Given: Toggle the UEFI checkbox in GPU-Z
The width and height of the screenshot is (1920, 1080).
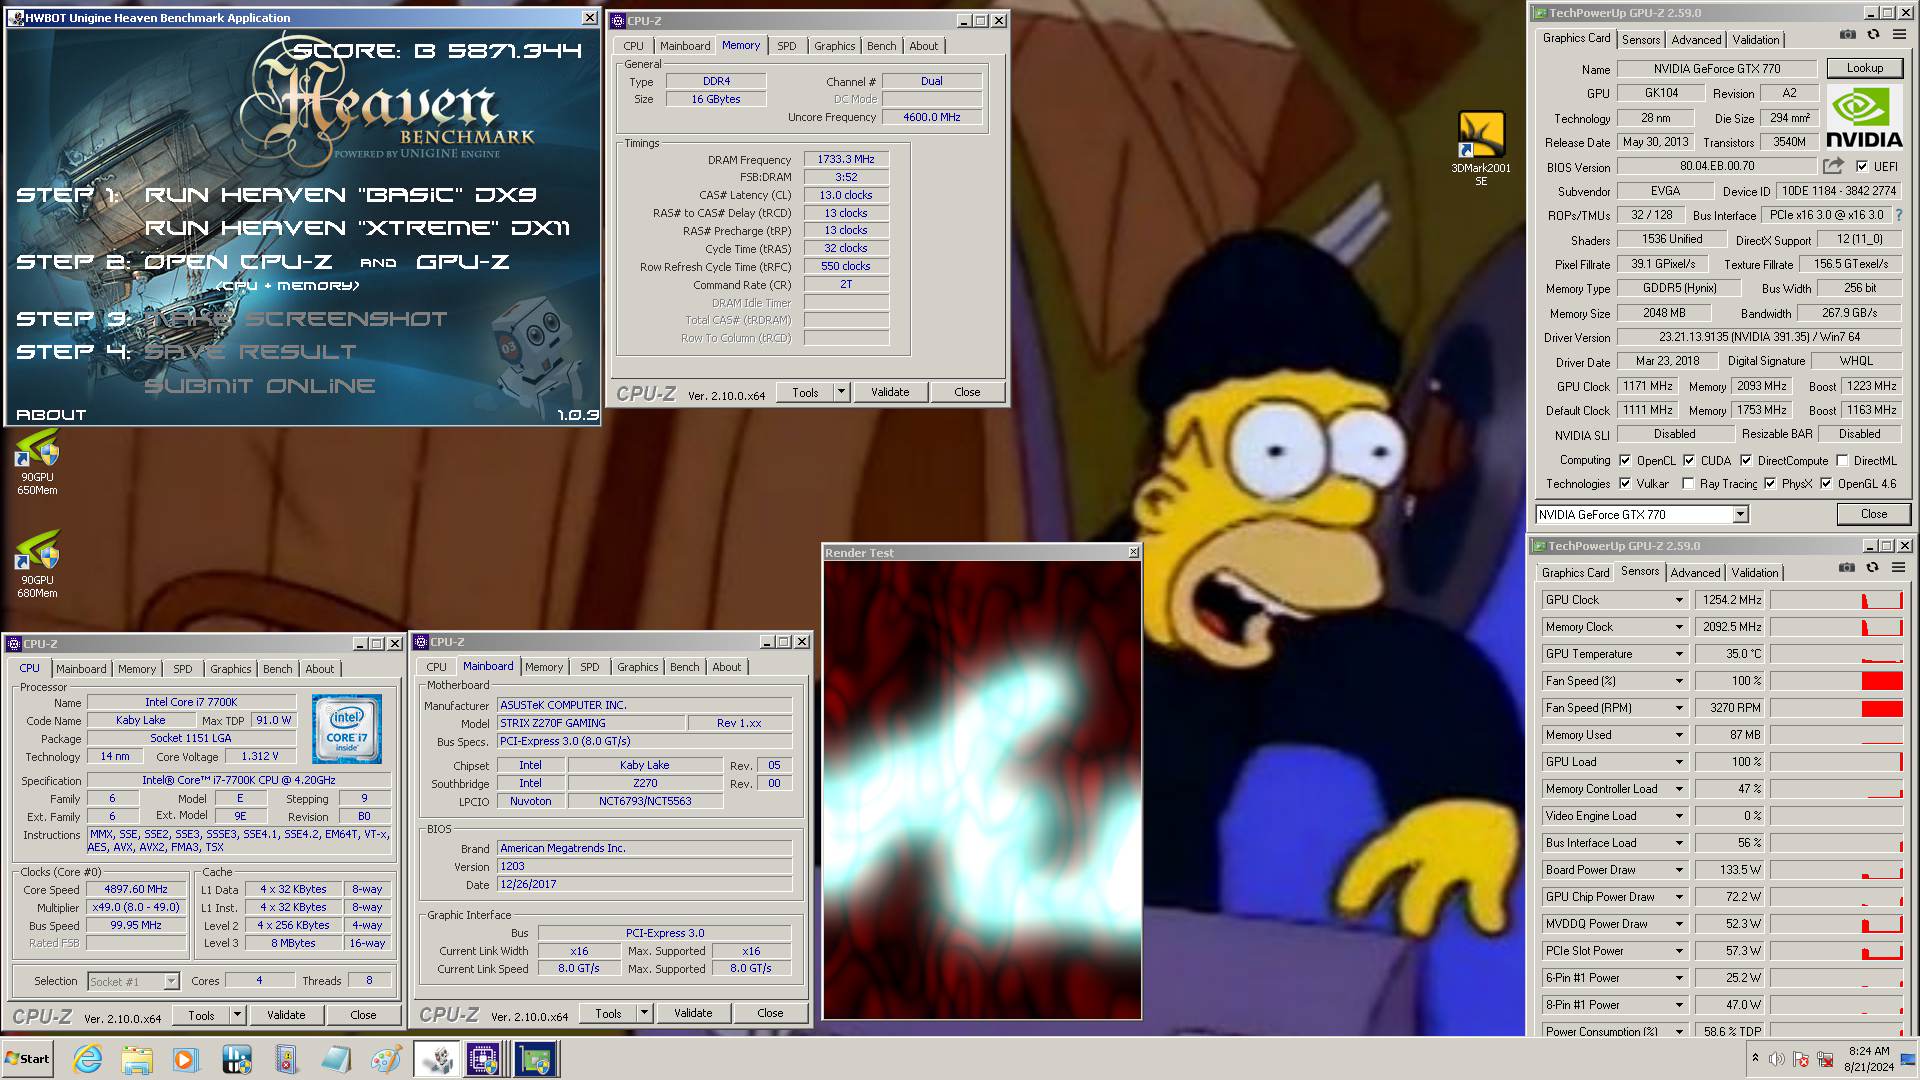Looking at the screenshot, I should [x=1862, y=166].
